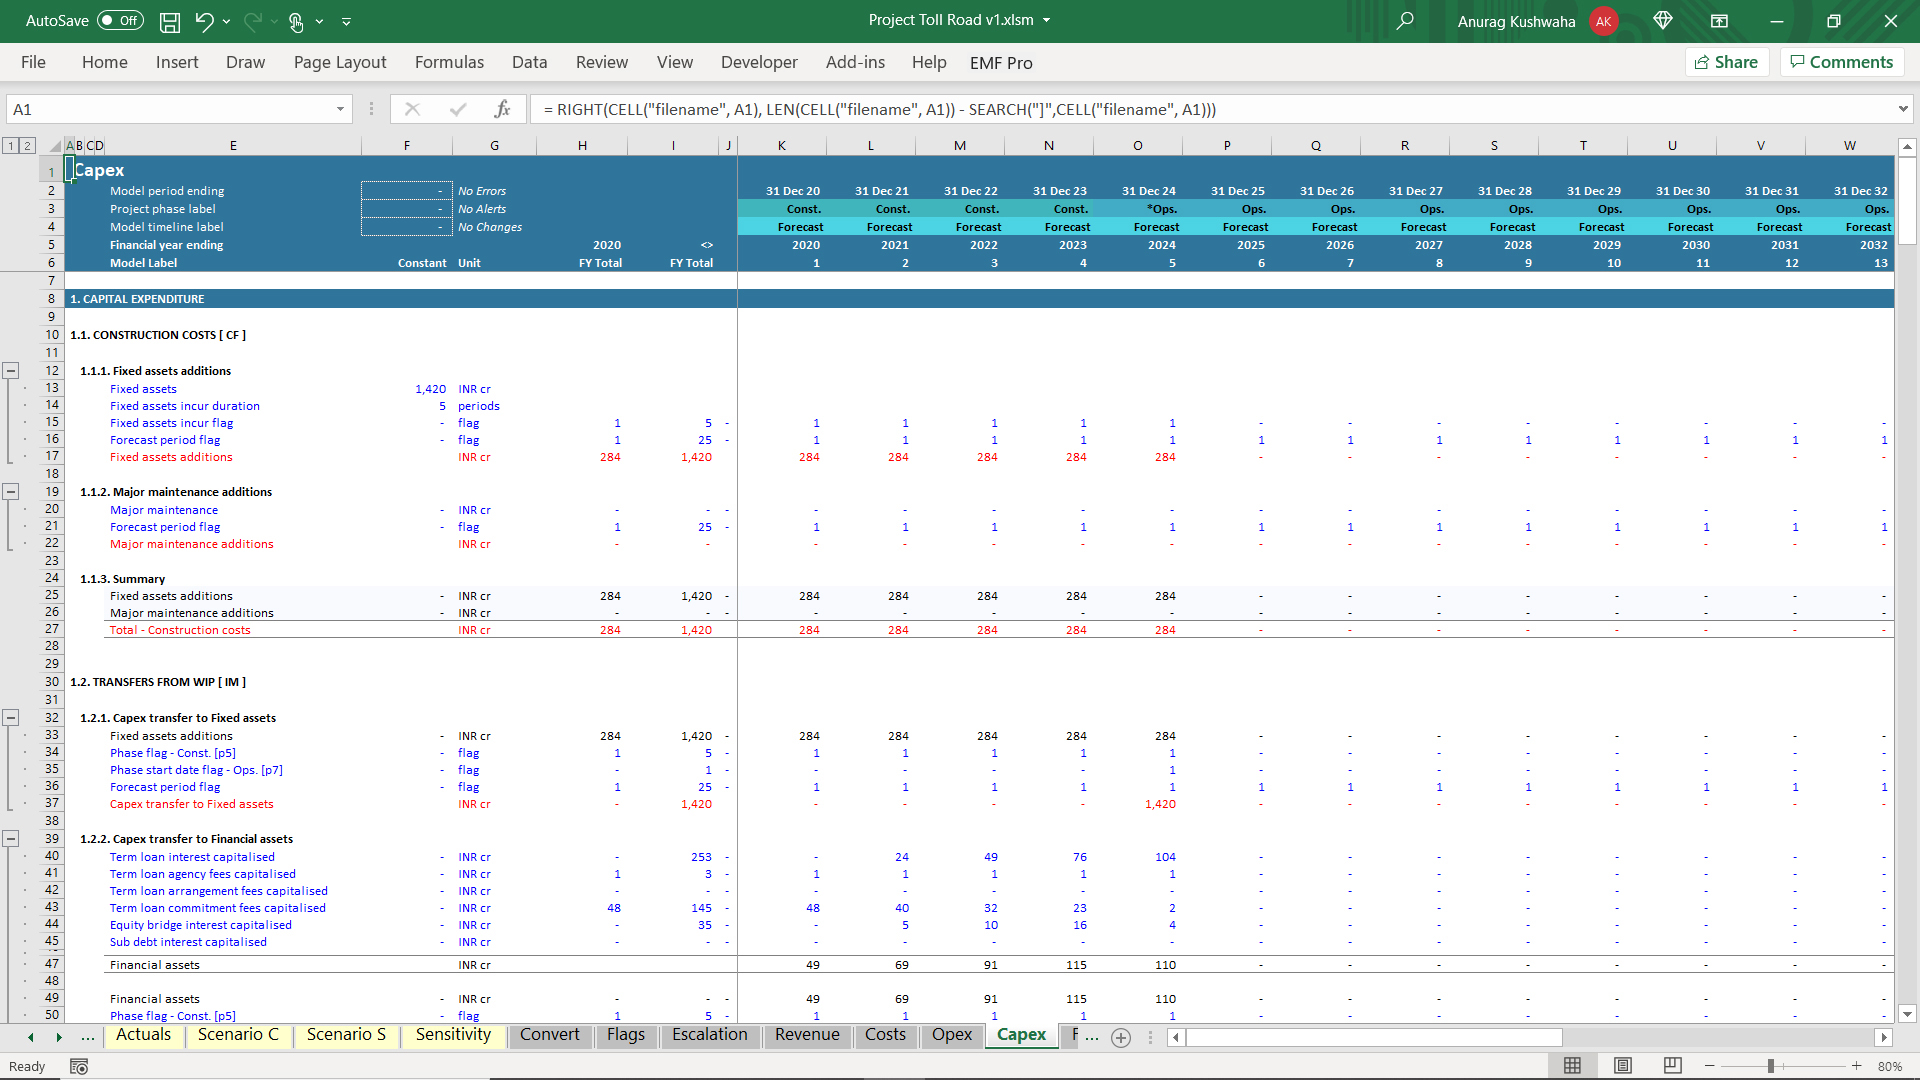Show outline level 1 button

(x=11, y=146)
